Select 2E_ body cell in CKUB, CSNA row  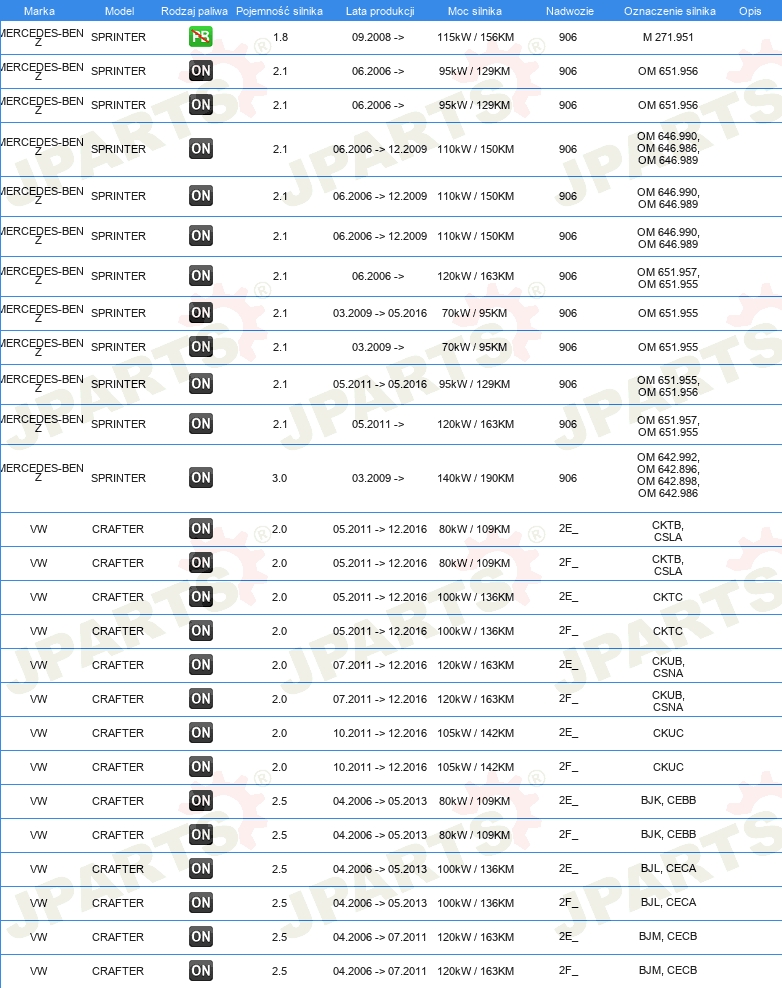(x=568, y=665)
